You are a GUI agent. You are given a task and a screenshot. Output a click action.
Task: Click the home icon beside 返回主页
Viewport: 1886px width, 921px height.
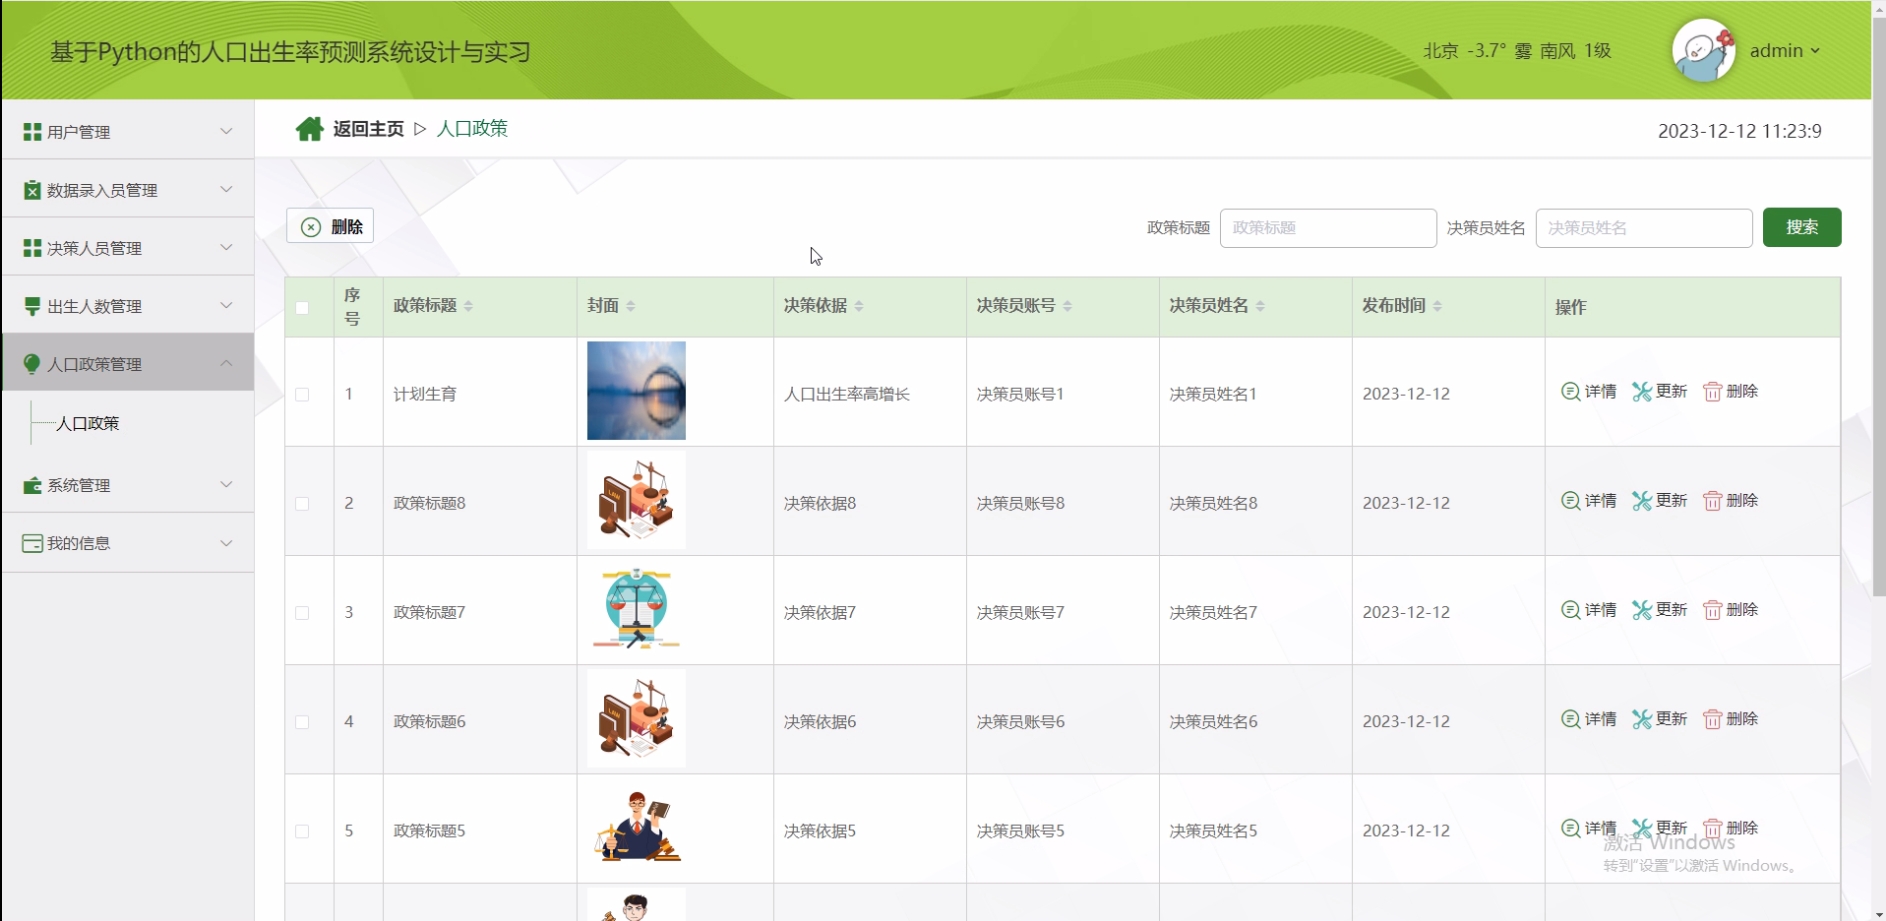point(309,129)
